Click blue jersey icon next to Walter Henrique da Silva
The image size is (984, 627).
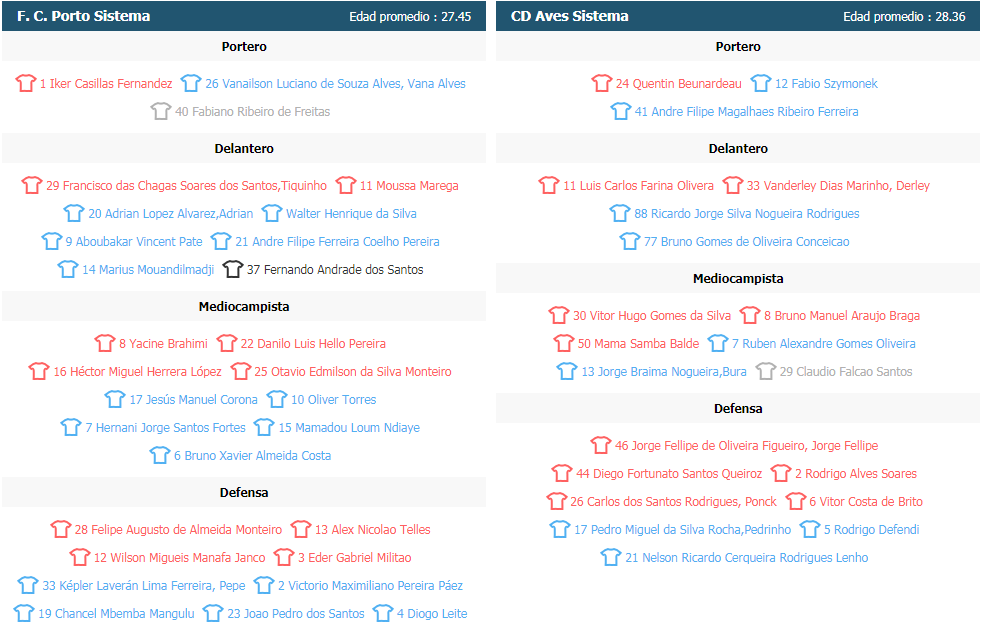coord(272,213)
